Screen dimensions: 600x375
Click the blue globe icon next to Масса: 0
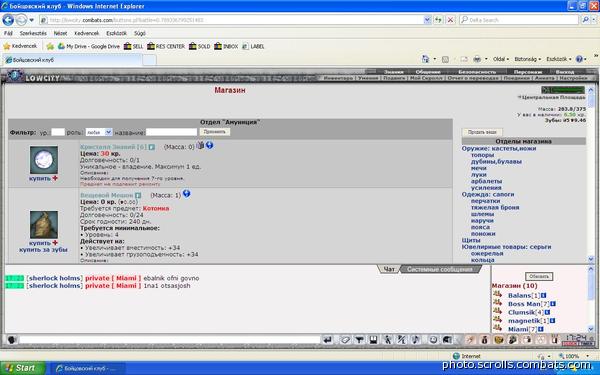pyautogui.click(x=209, y=145)
